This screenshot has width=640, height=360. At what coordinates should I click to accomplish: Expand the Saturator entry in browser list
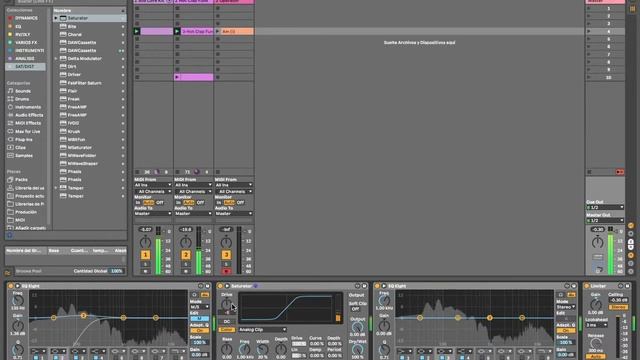coord(56,18)
